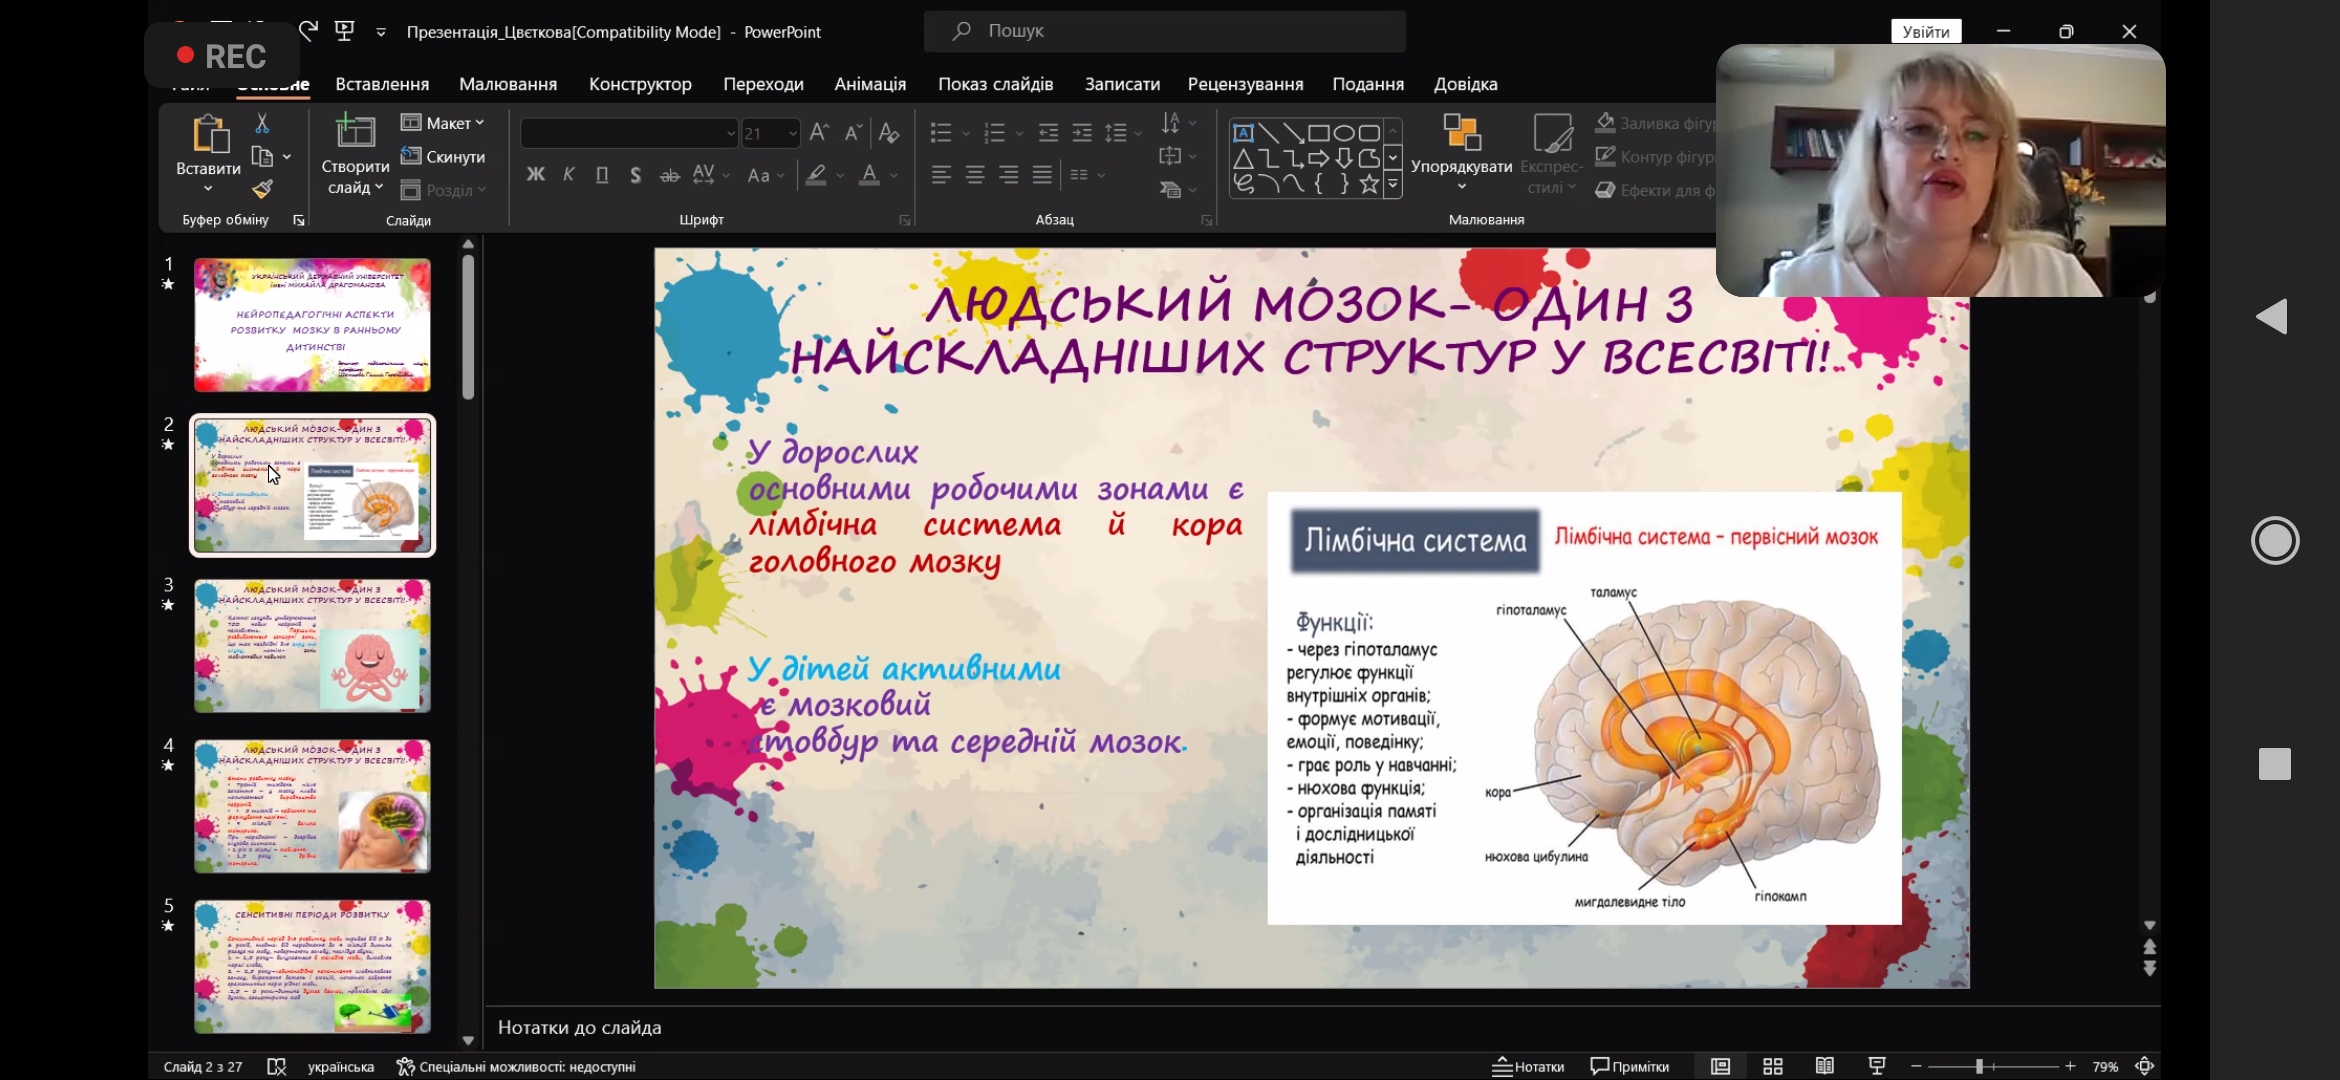This screenshot has height=1080, width=2340.
Task: Click the numbered list icon
Action: 994,132
